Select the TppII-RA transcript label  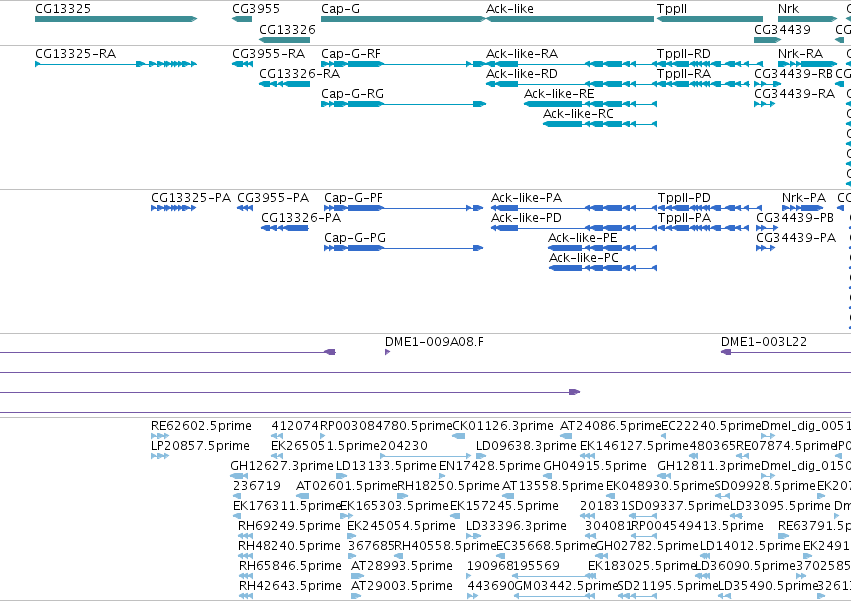click(x=684, y=74)
